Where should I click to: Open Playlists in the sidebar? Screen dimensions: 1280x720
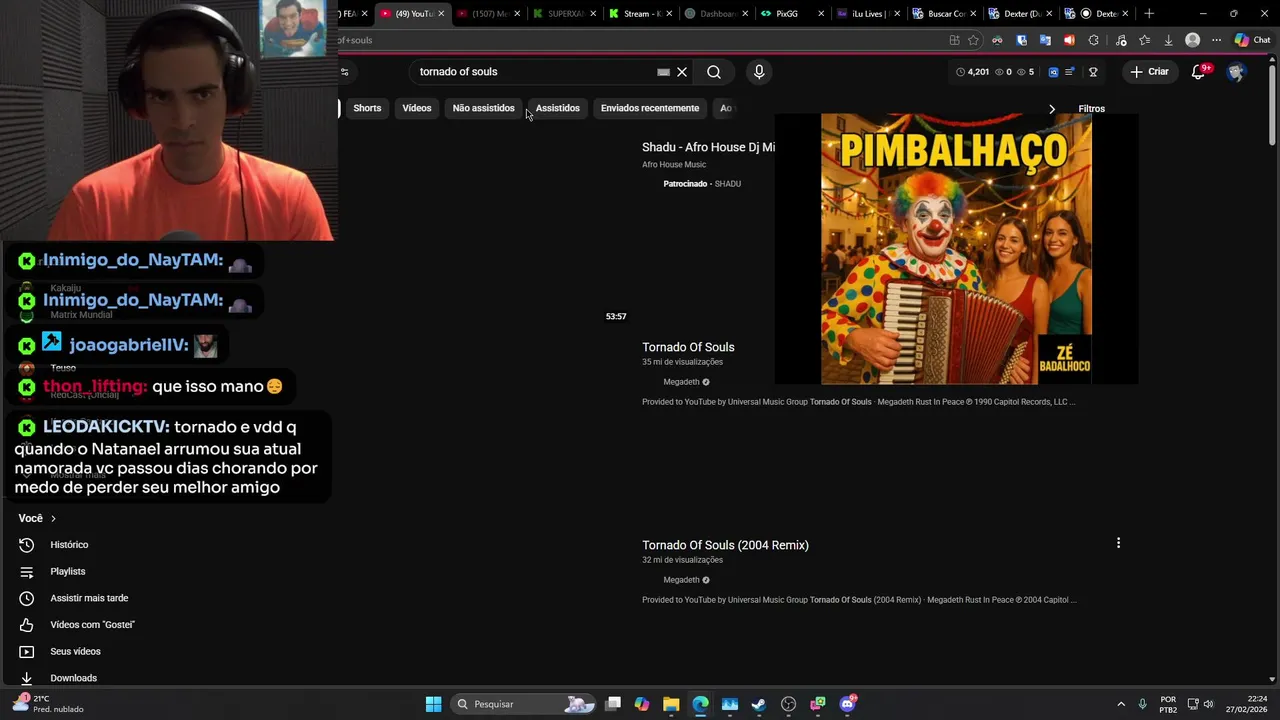click(68, 571)
